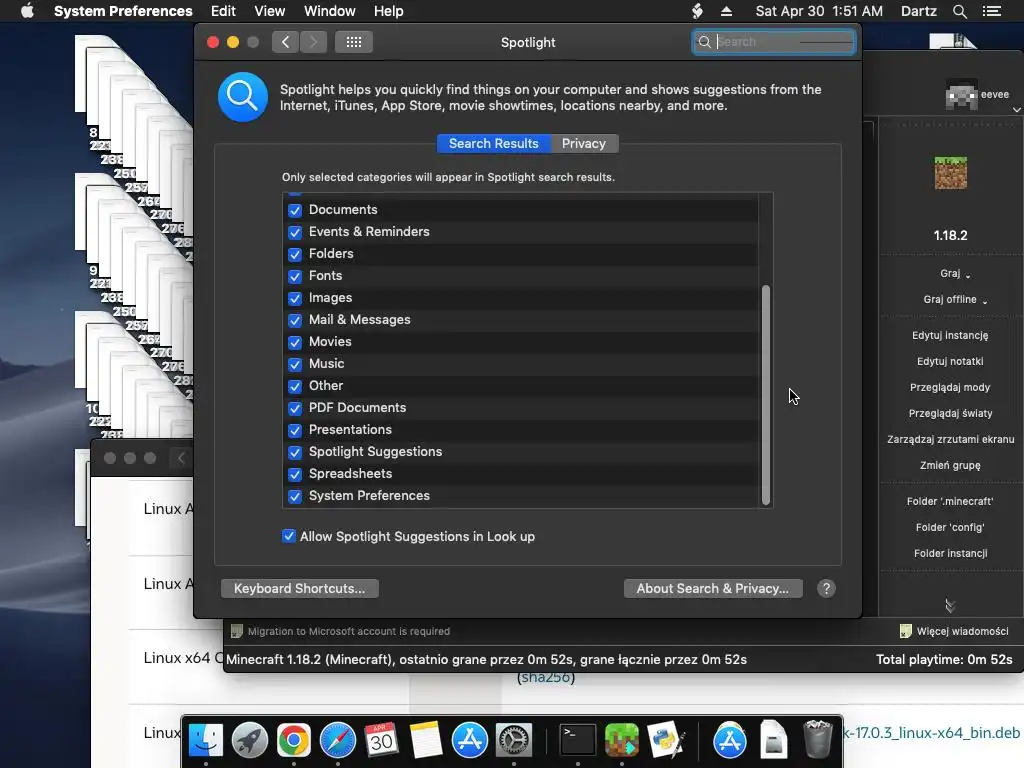Go forward in System Preferences
This screenshot has height=768, width=1024.
313,42
